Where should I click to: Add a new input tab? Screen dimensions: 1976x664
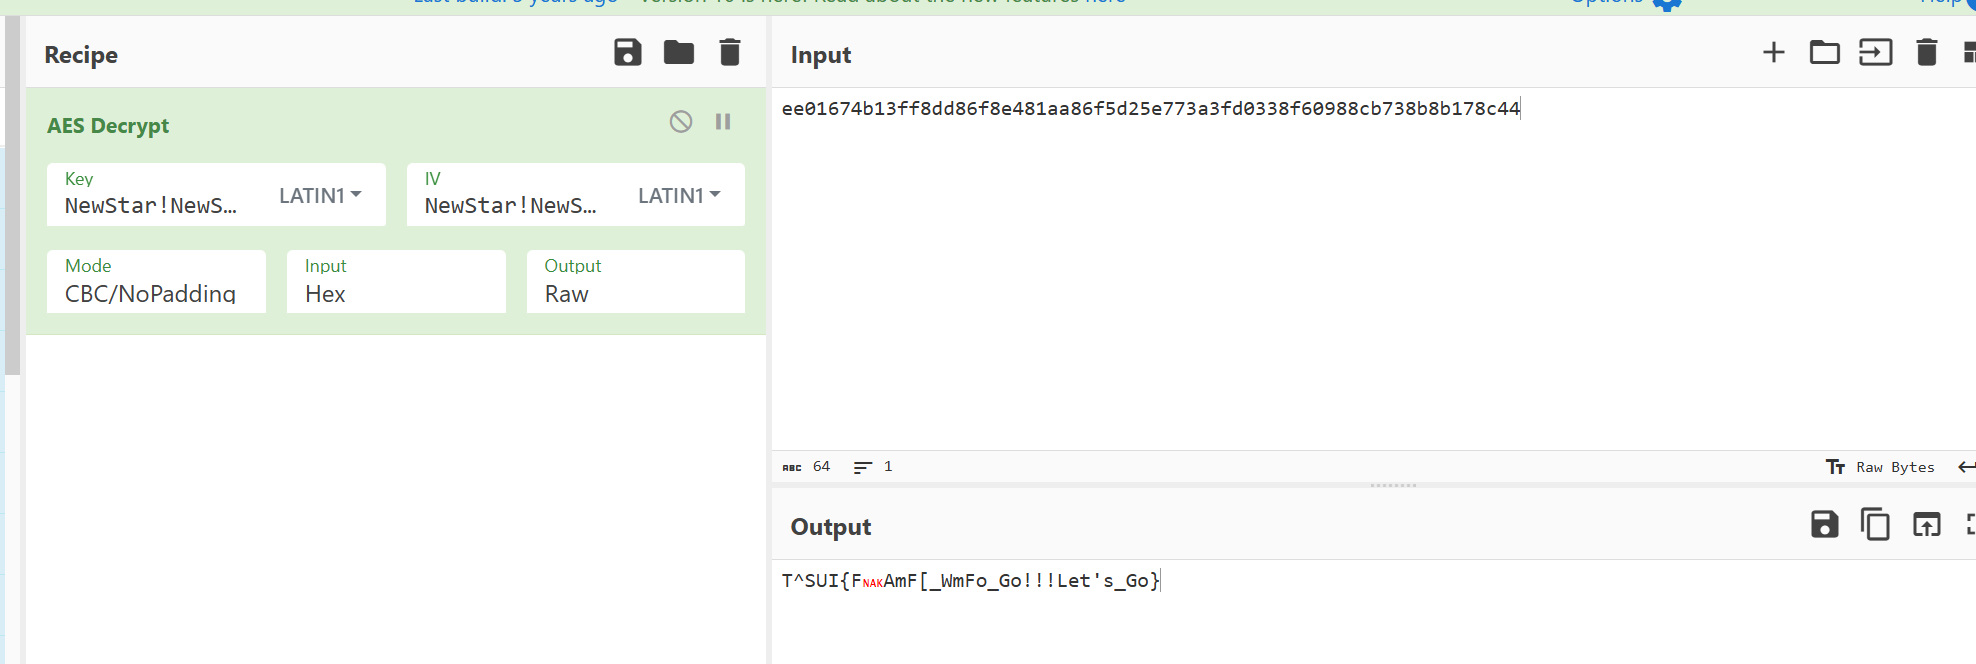(1773, 52)
